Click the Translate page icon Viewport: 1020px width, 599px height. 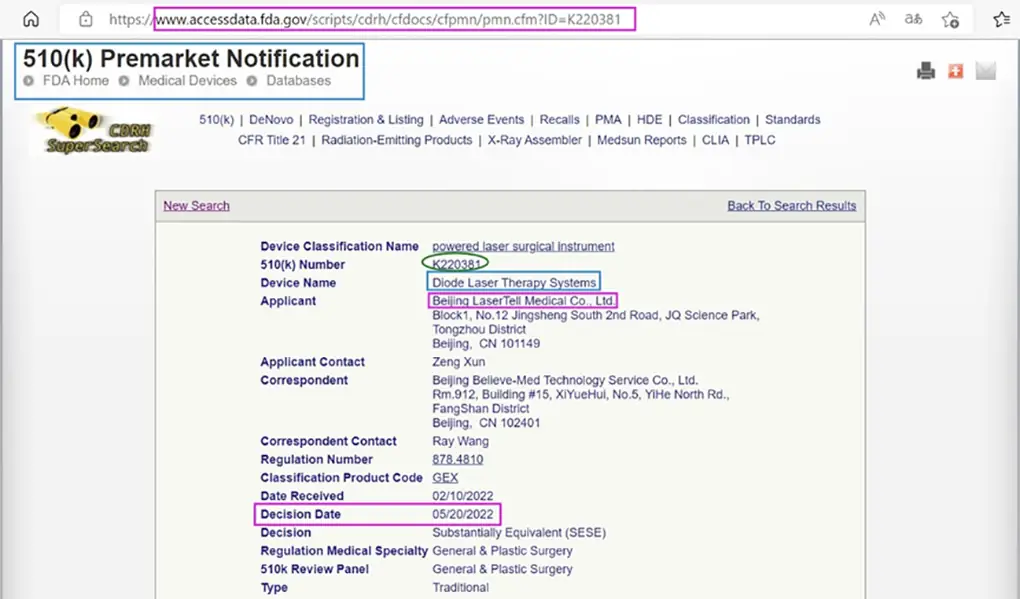click(x=913, y=19)
